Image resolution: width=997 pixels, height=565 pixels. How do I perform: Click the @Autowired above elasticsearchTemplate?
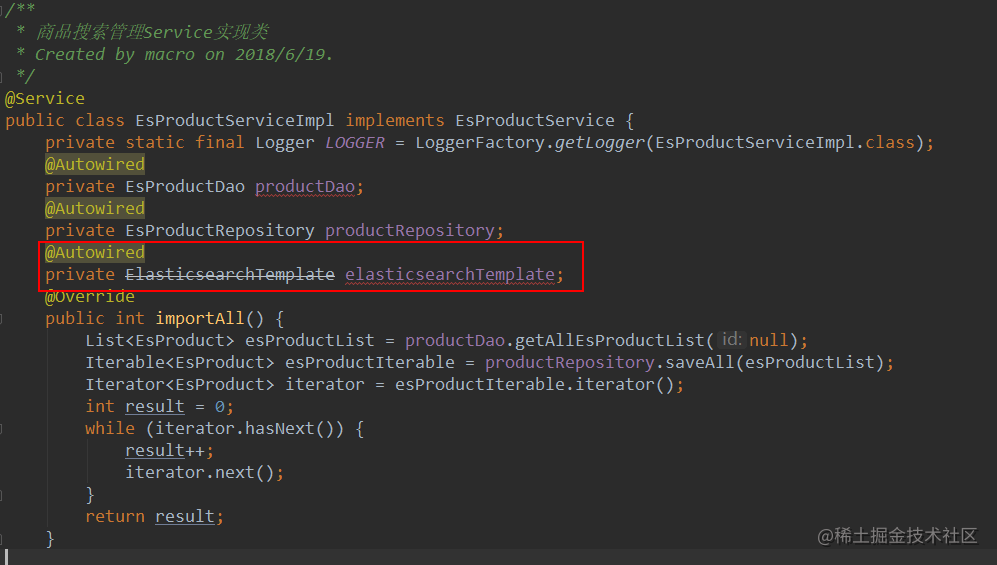pos(95,253)
